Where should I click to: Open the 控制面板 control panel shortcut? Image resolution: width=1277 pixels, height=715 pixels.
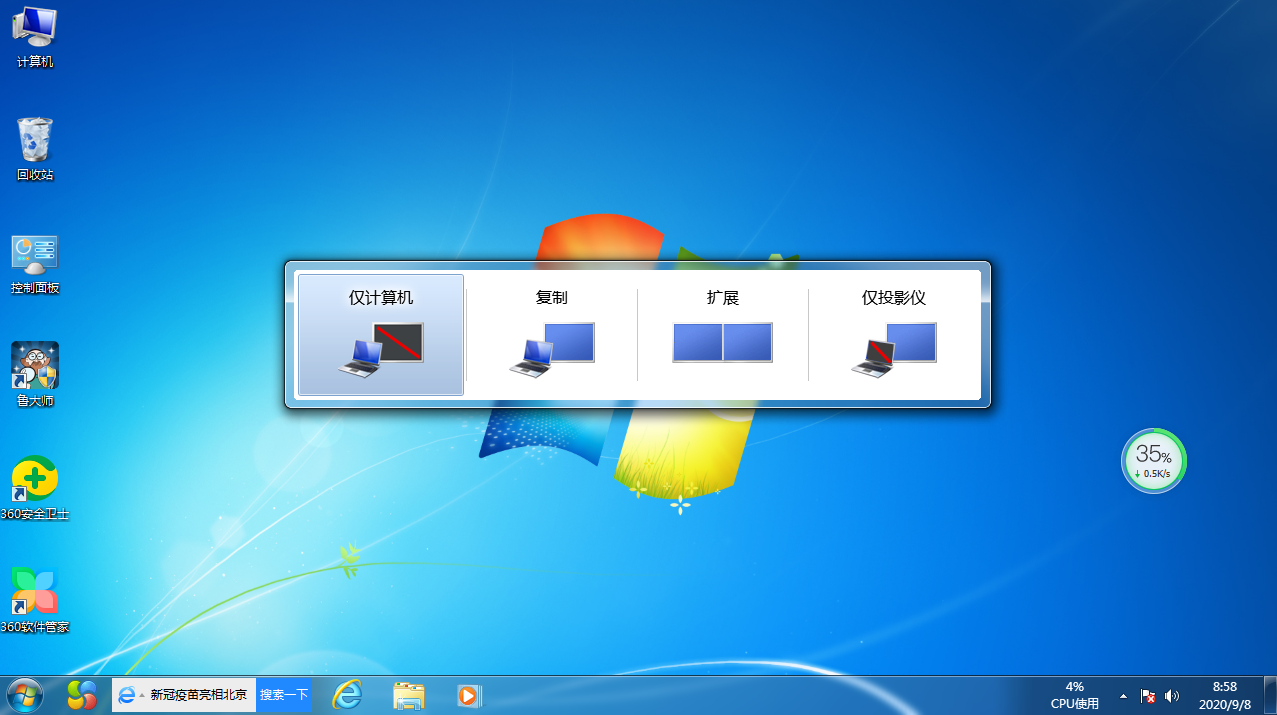[35, 263]
